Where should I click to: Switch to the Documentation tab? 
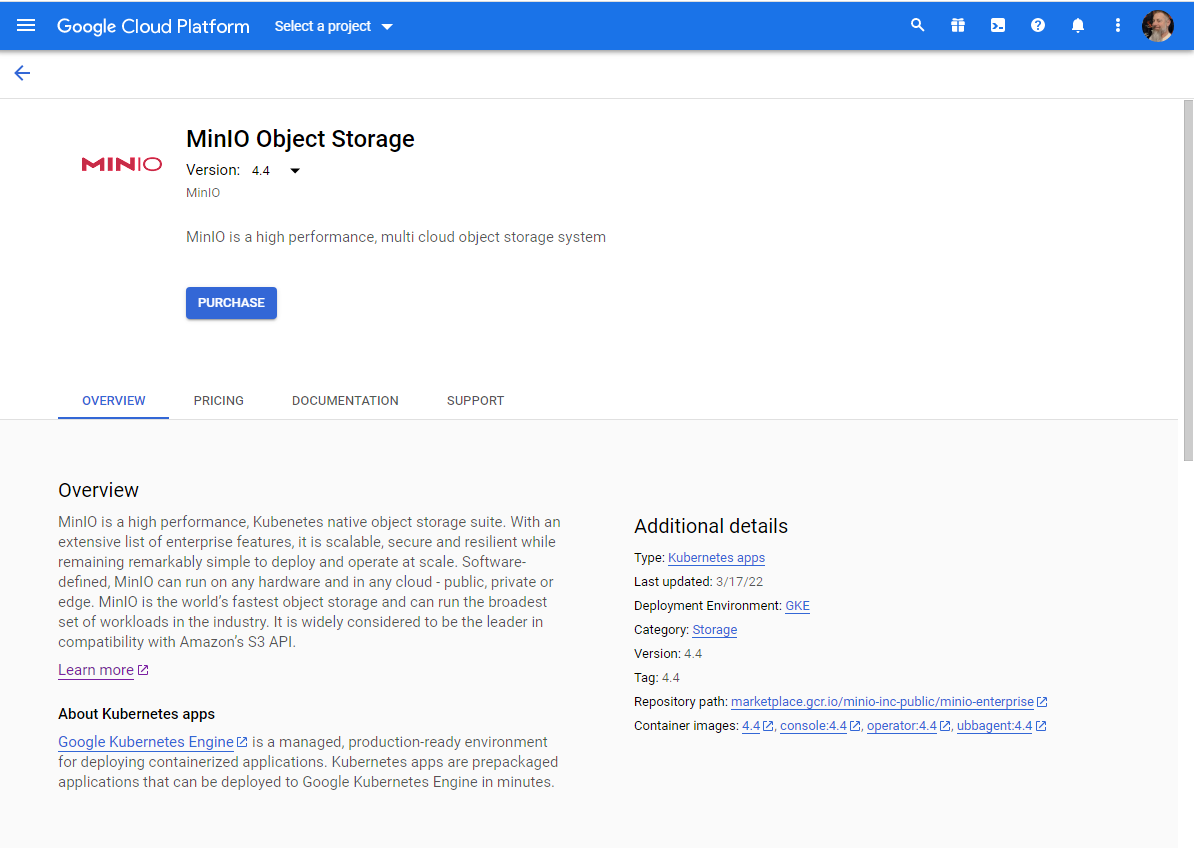[x=345, y=401]
